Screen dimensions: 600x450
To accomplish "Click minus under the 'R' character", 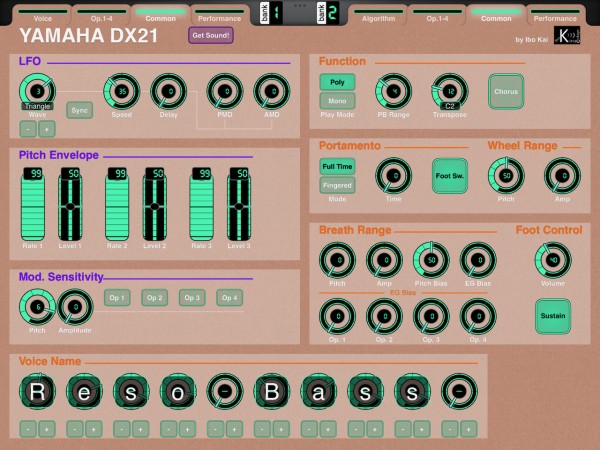I will 28,429.
